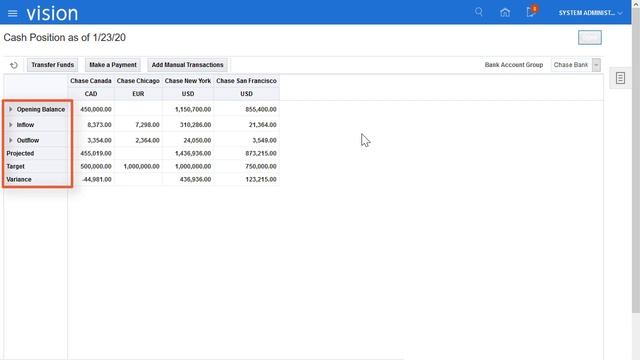Open the notifications flag icon

click(531, 11)
